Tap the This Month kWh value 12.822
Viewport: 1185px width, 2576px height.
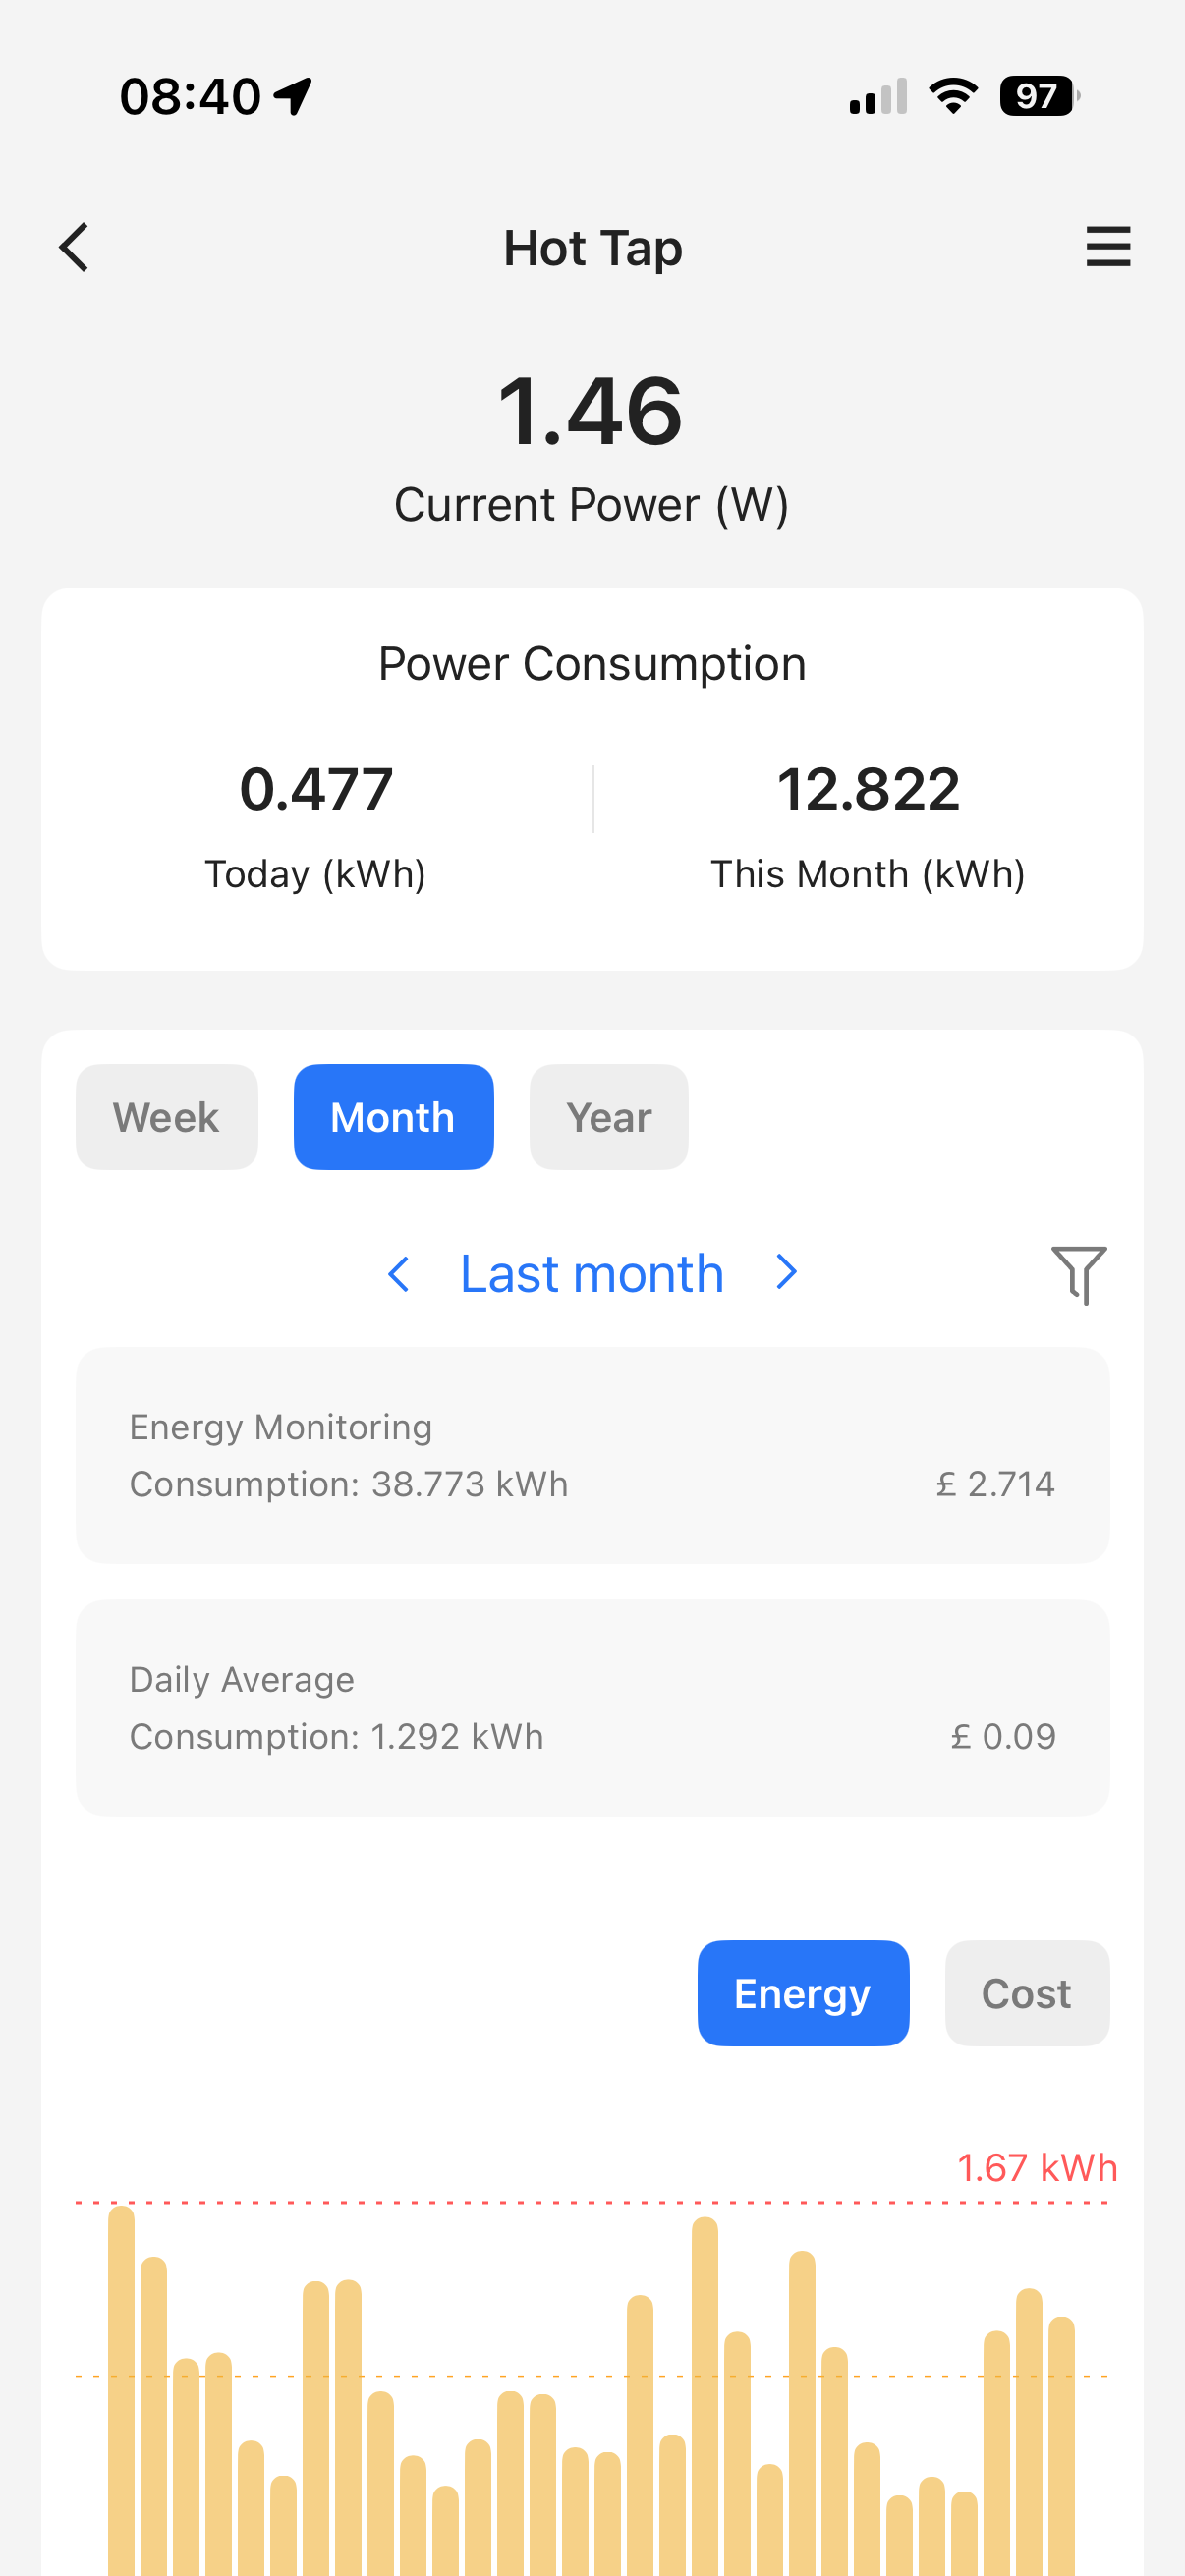(x=868, y=788)
